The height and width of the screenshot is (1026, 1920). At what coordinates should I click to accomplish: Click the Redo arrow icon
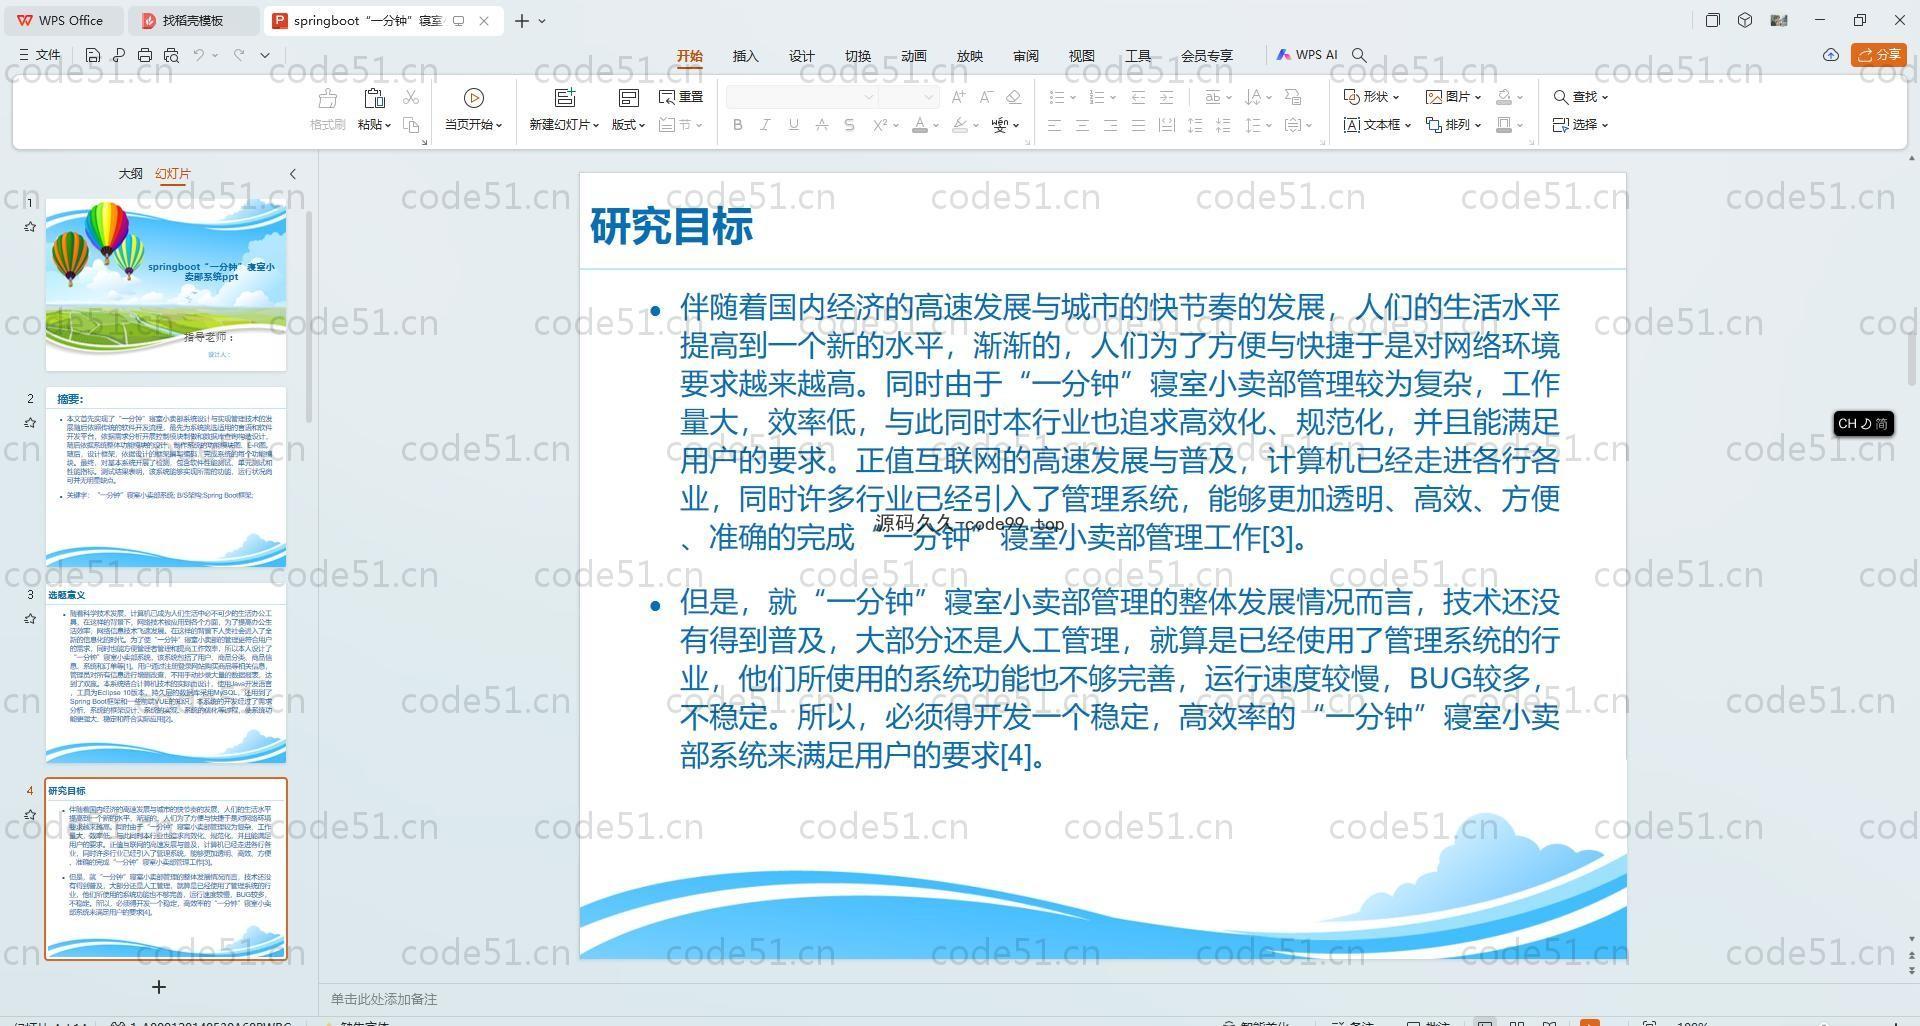pyautogui.click(x=239, y=55)
